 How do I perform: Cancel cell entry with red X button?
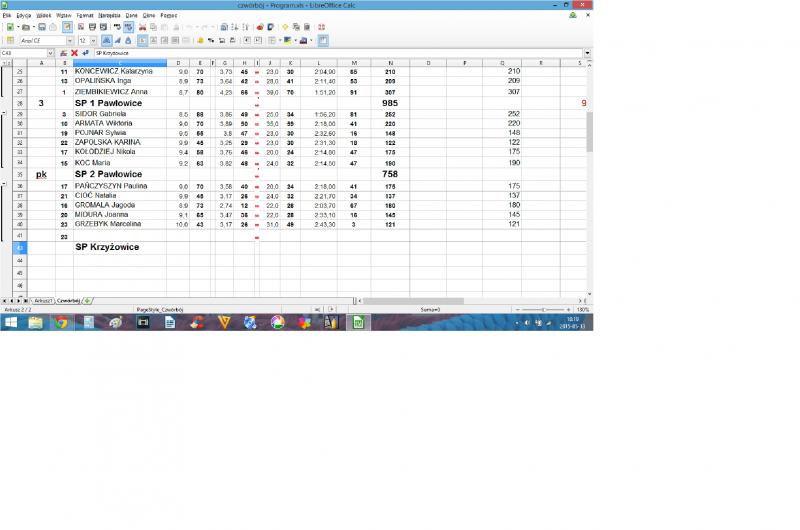click(x=74, y=53)
